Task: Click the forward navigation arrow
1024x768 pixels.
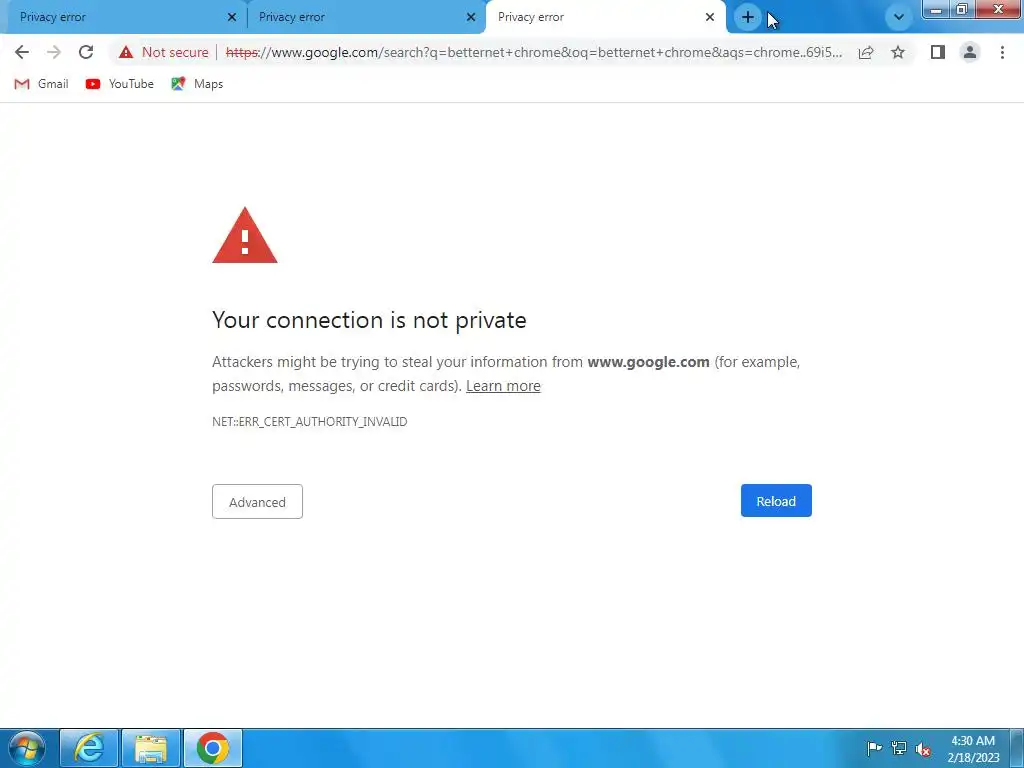Action: [54, 52]
